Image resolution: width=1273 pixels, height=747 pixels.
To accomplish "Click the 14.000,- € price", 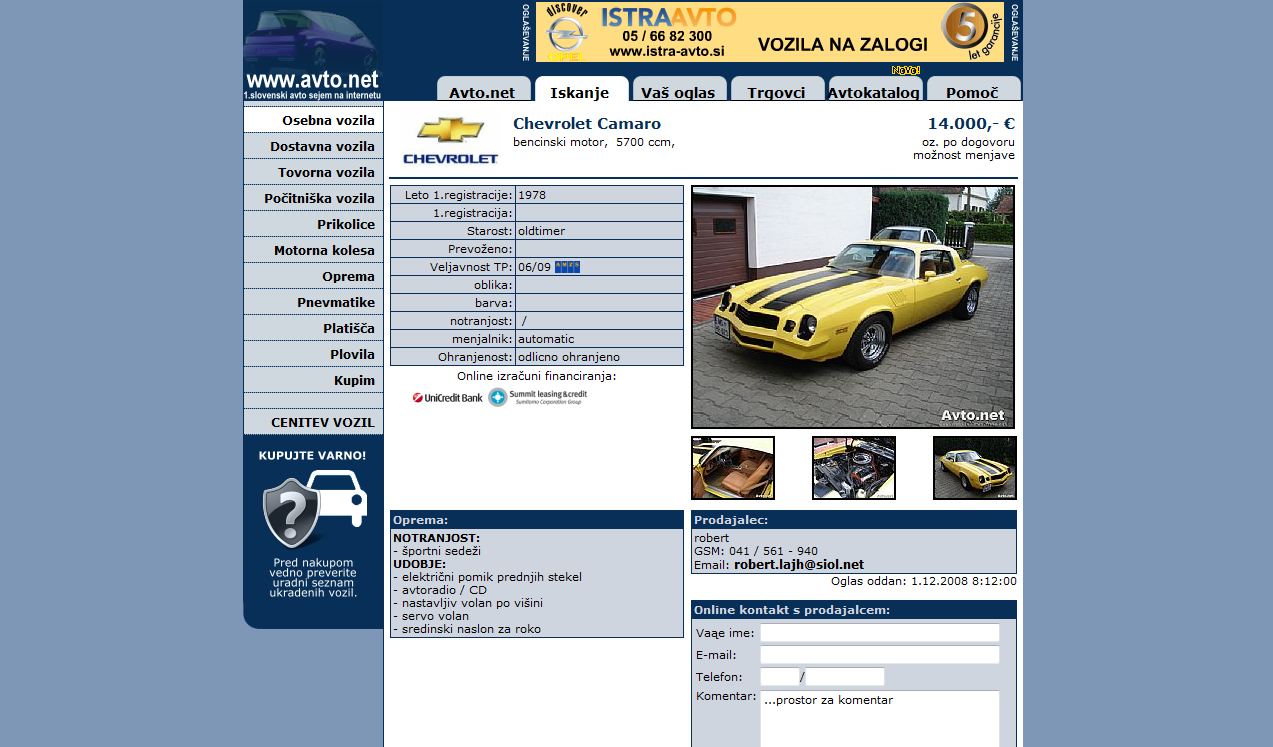I will coord(971,124).
